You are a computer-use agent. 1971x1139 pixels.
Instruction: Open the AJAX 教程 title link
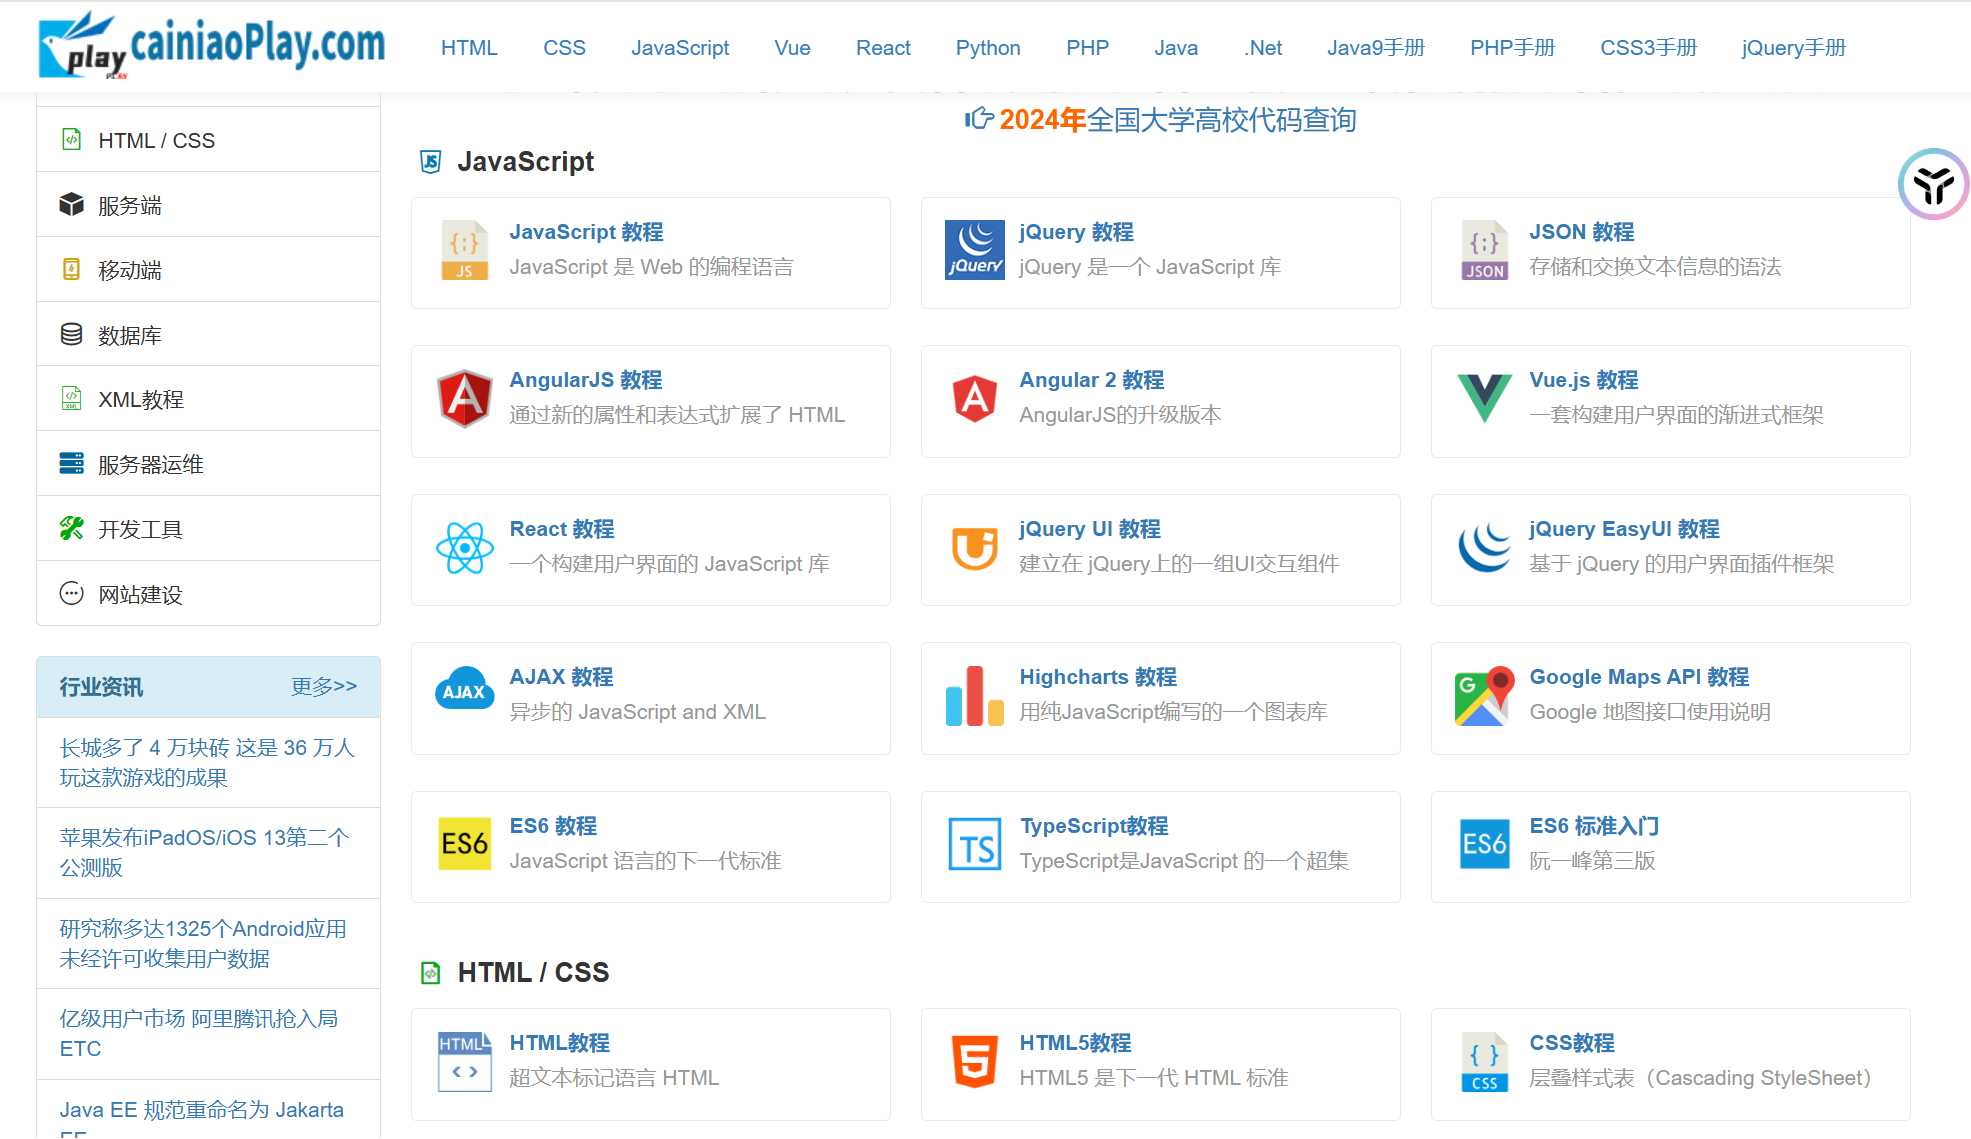pos(561,677)
